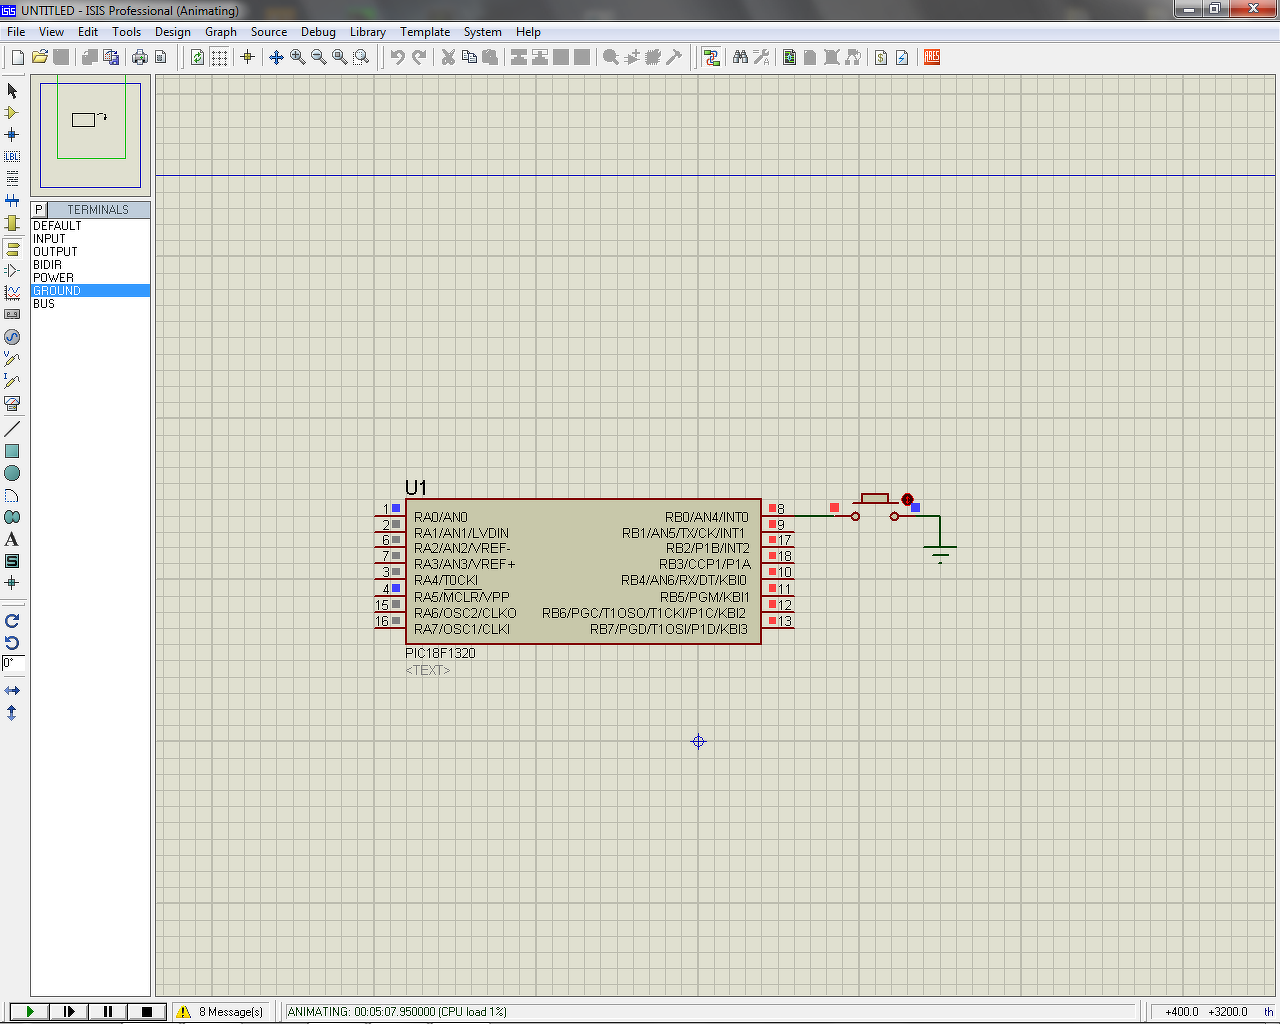Expand the Graph menu

click(220, 32)
